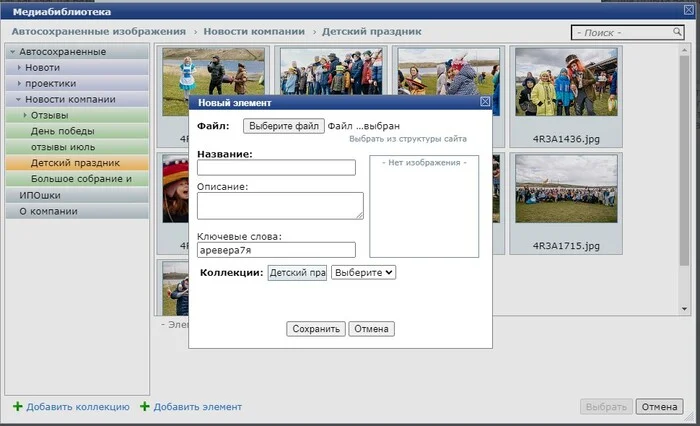Close the Новый элемент dialog

click(x=484, y=102)
